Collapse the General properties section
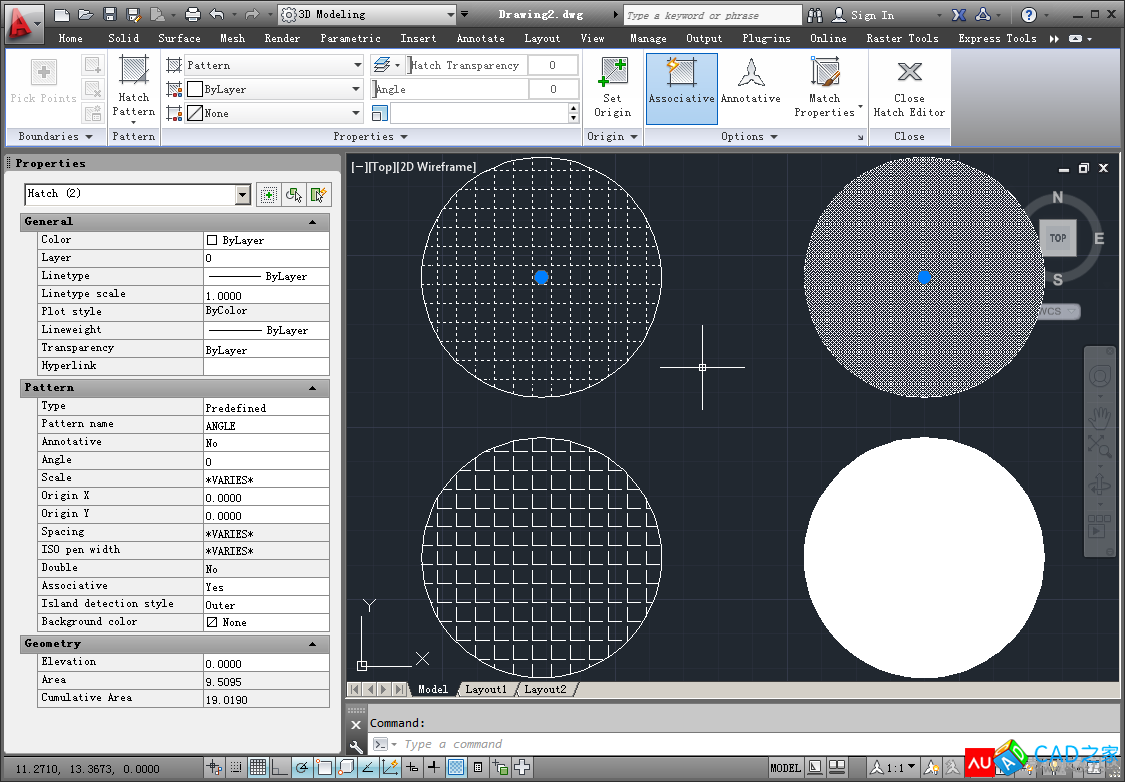This screenshot has height=782, width=1125. (313, 222)
